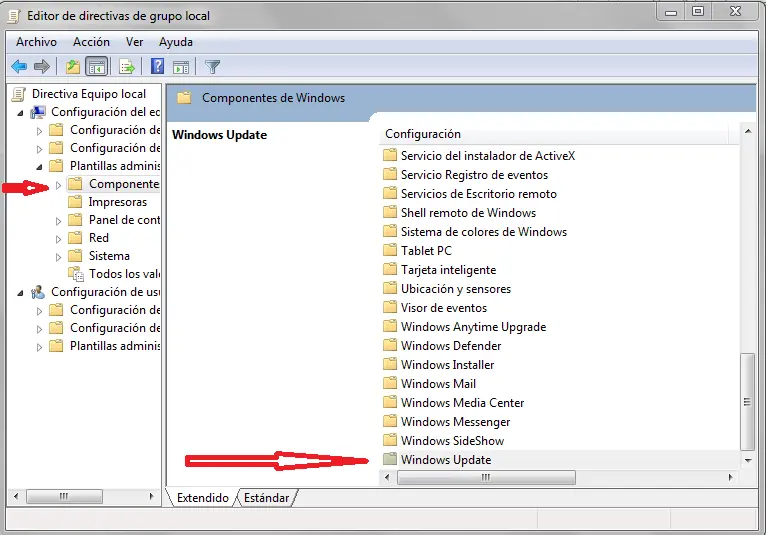766x535 pixels.
Task: Select Shell remoto de Windows
Action: point(468,213)
